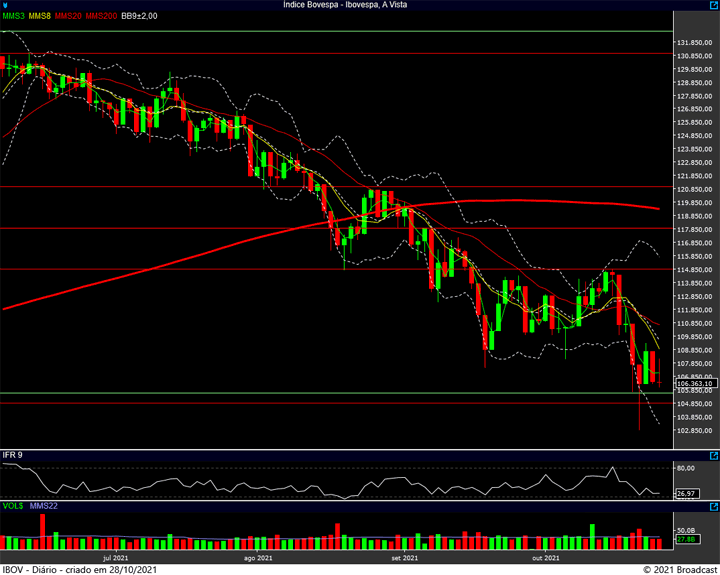Select the MMS20 moving average label
This screenshot has width=720, height=575.
point(68,16)
